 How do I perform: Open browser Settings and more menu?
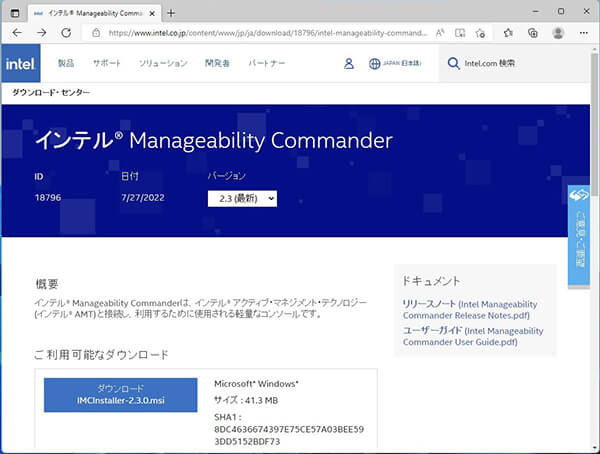584,33
